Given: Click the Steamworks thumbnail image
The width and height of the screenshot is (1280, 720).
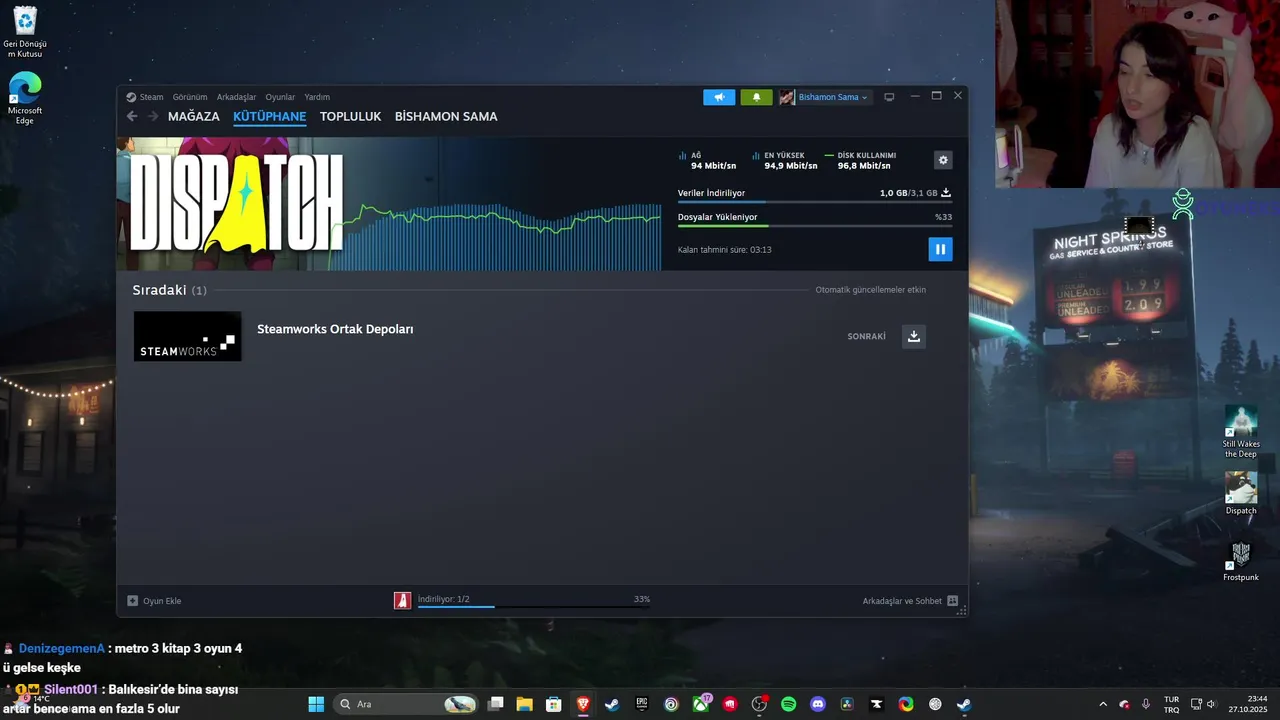Looking at the screenshot, I should coord(188,336).
